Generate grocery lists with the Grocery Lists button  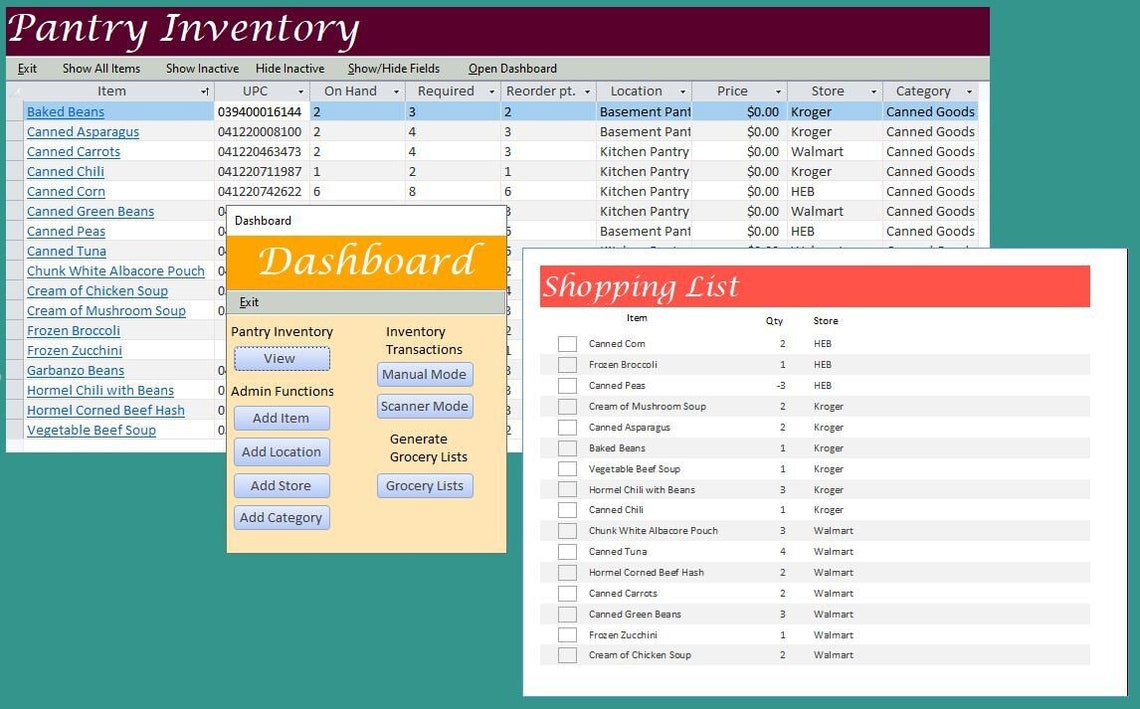[x=424, y=485]
